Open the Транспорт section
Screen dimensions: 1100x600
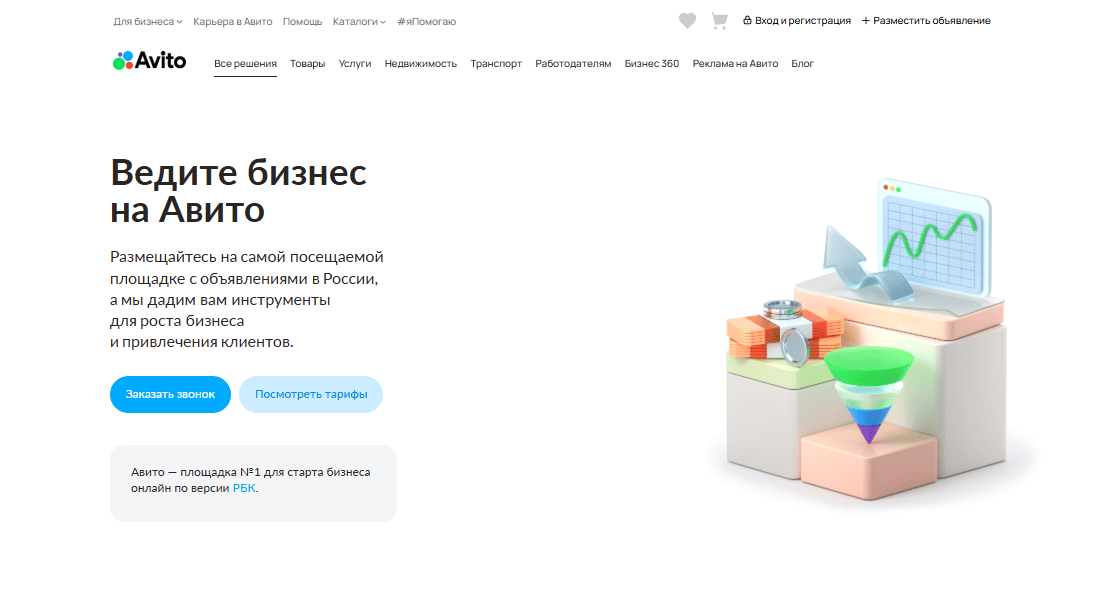[496, 63]
